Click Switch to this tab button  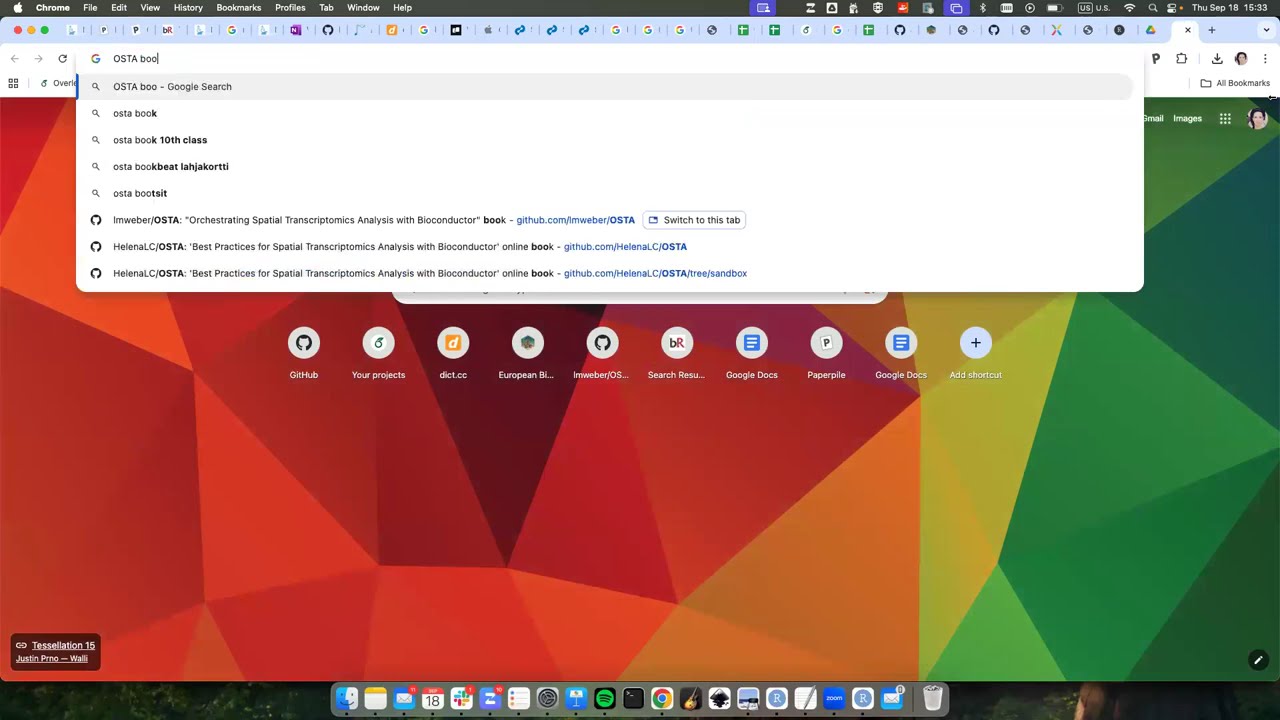(x=694, y=220)
